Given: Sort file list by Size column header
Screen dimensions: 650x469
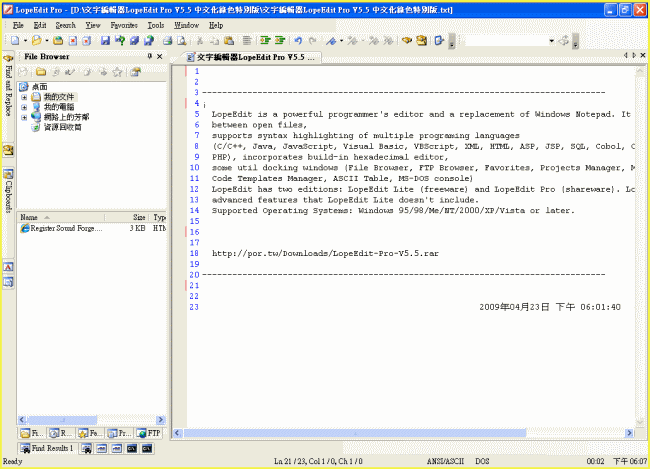Looking at the screenshot, I should (139, 216).
